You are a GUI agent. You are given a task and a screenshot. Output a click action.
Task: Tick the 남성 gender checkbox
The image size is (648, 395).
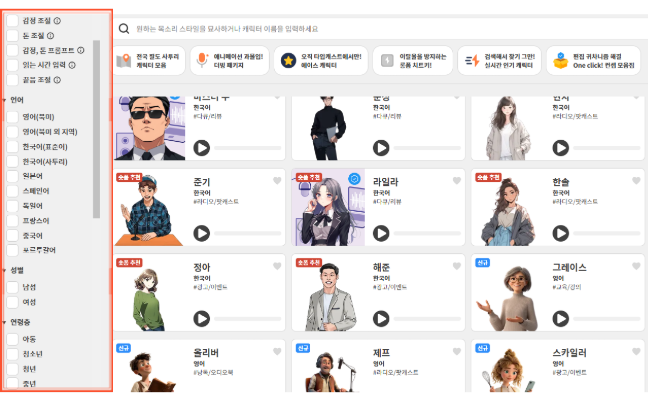tap(12, 287)
